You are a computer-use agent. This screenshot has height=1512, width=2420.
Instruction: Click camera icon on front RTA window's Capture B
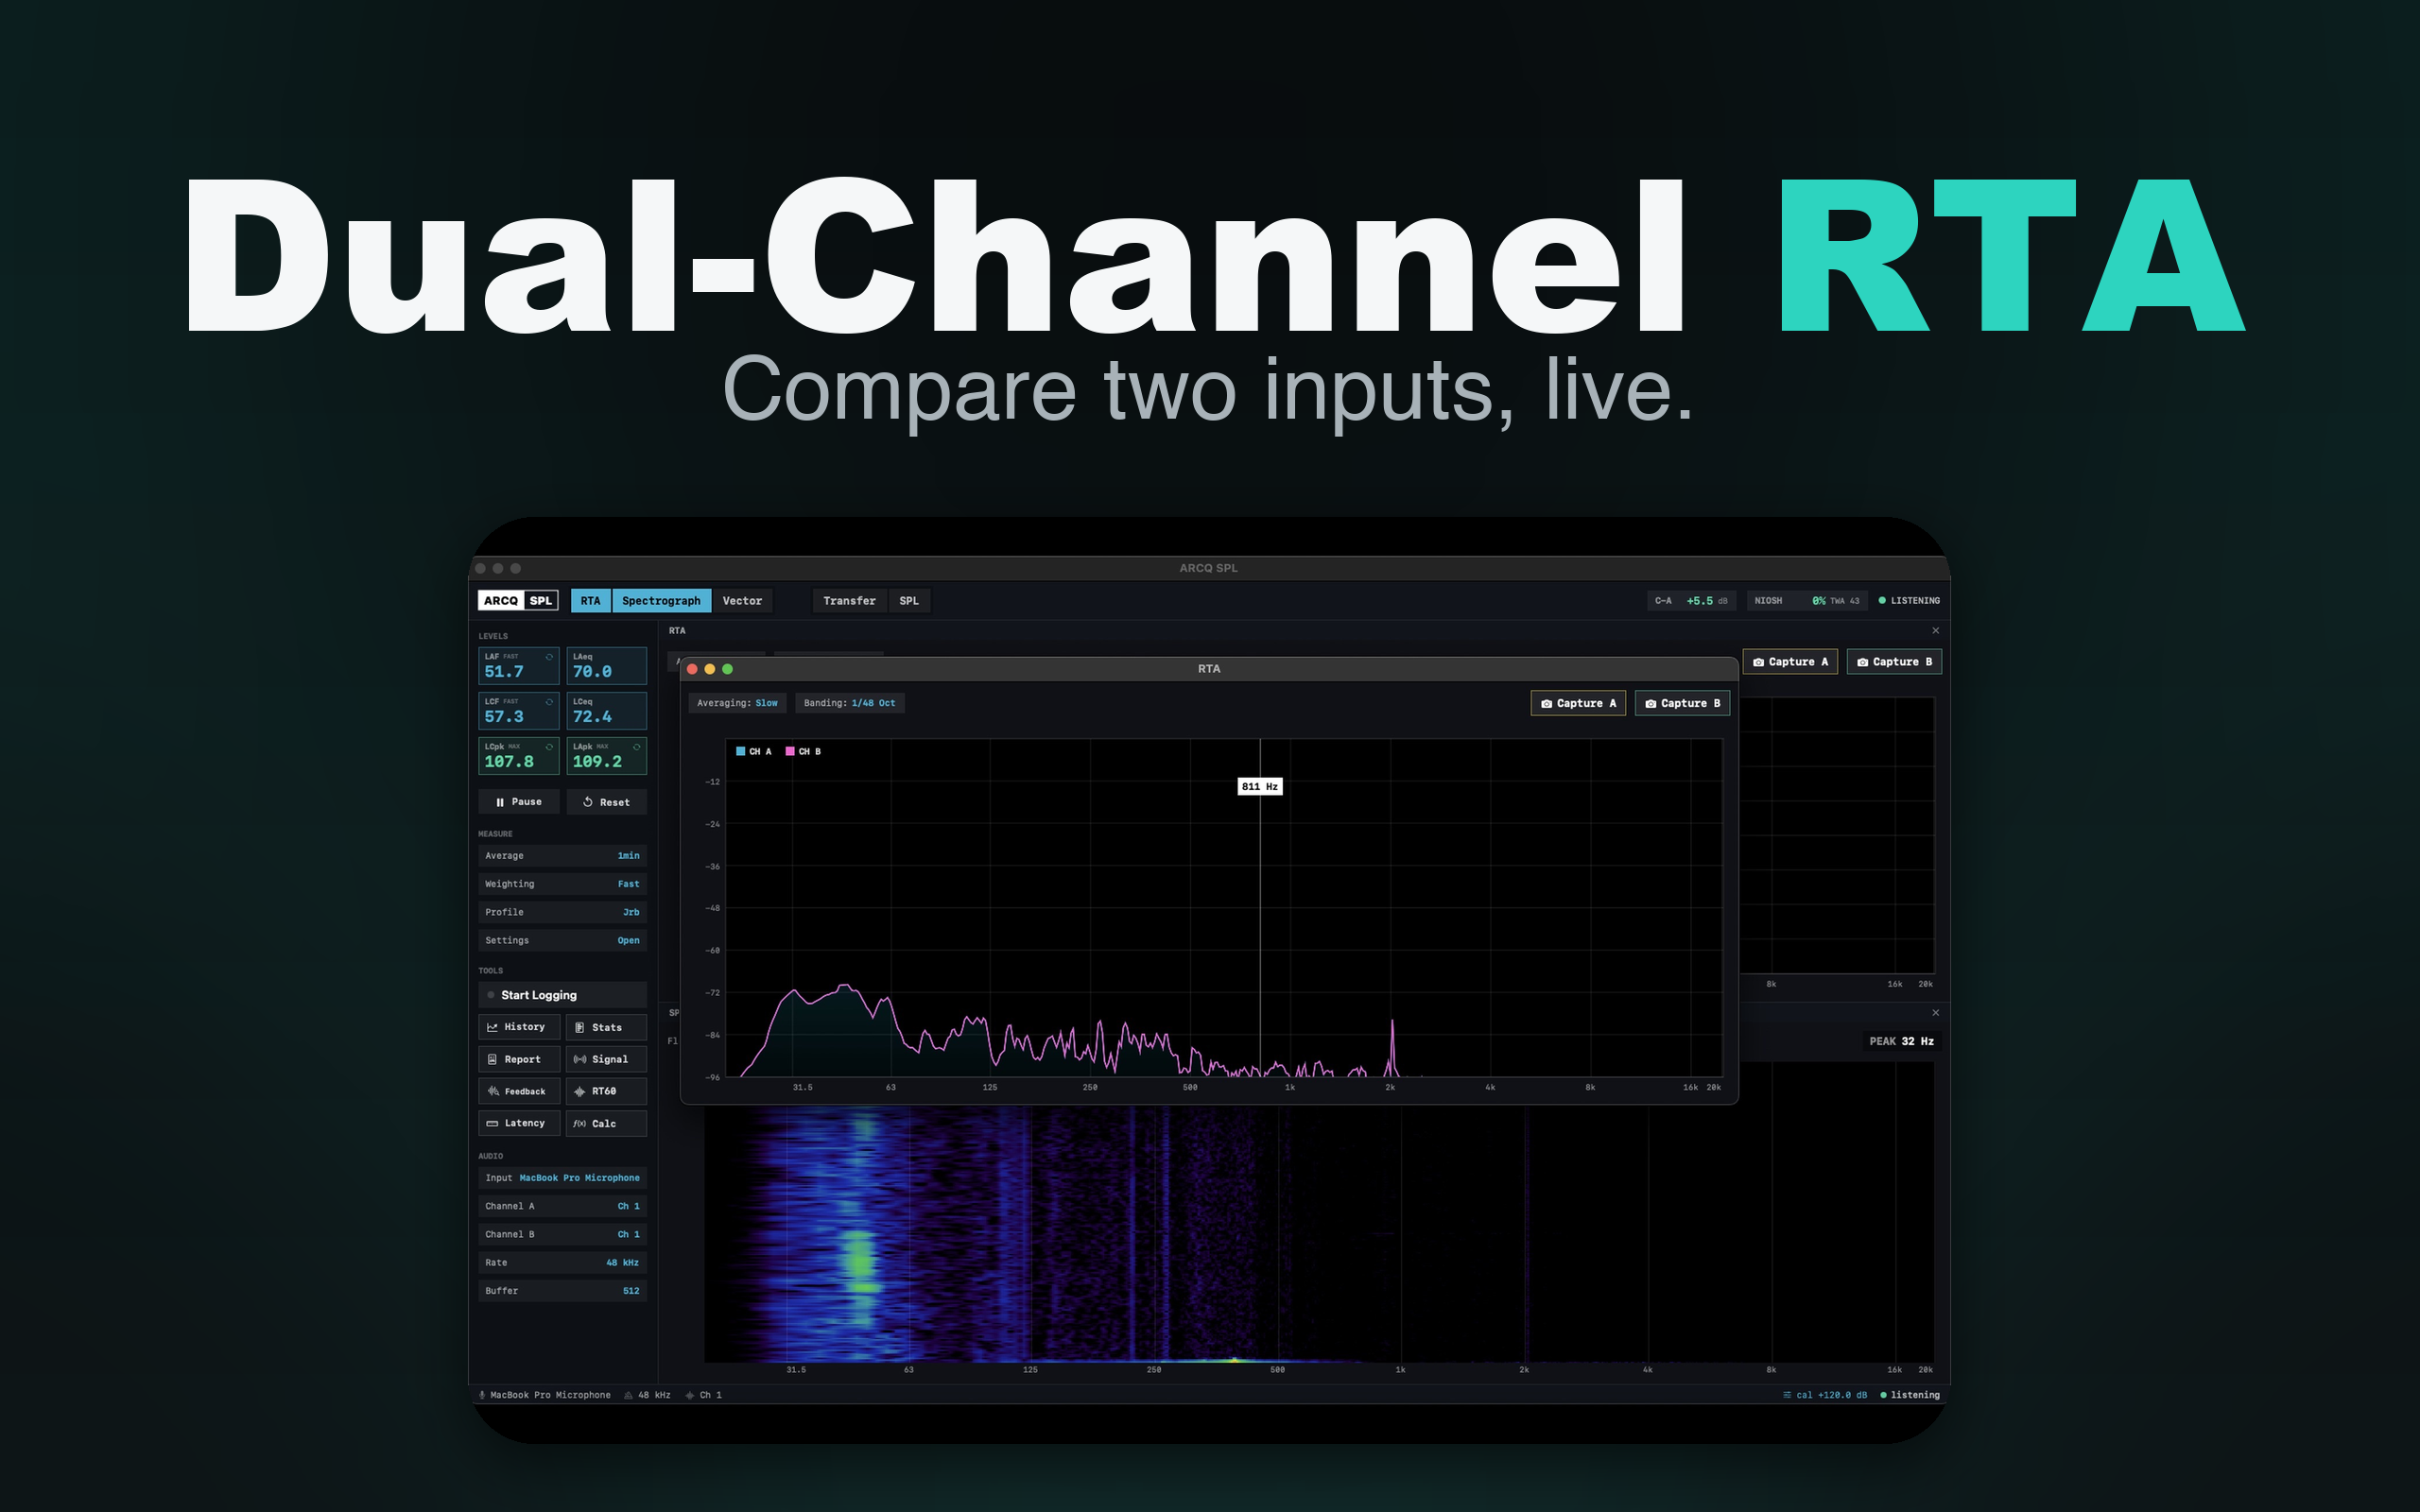[x=1651, y=703]
